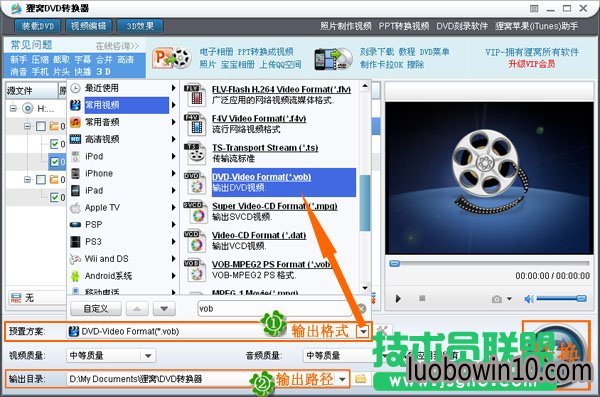Open the 视频质量 dropdown

148,356
